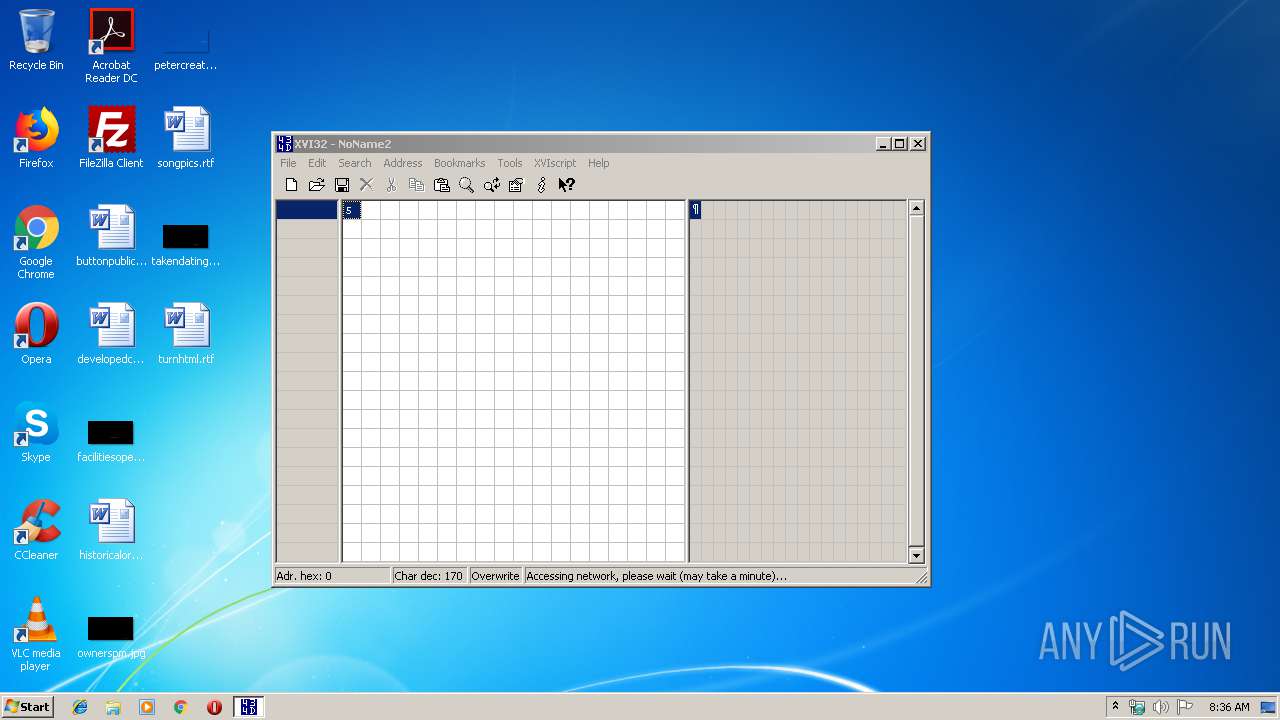Open Chrome from the taskbar
The width and height of the screenshot is (1280, 720).
[x=180, y=707]
